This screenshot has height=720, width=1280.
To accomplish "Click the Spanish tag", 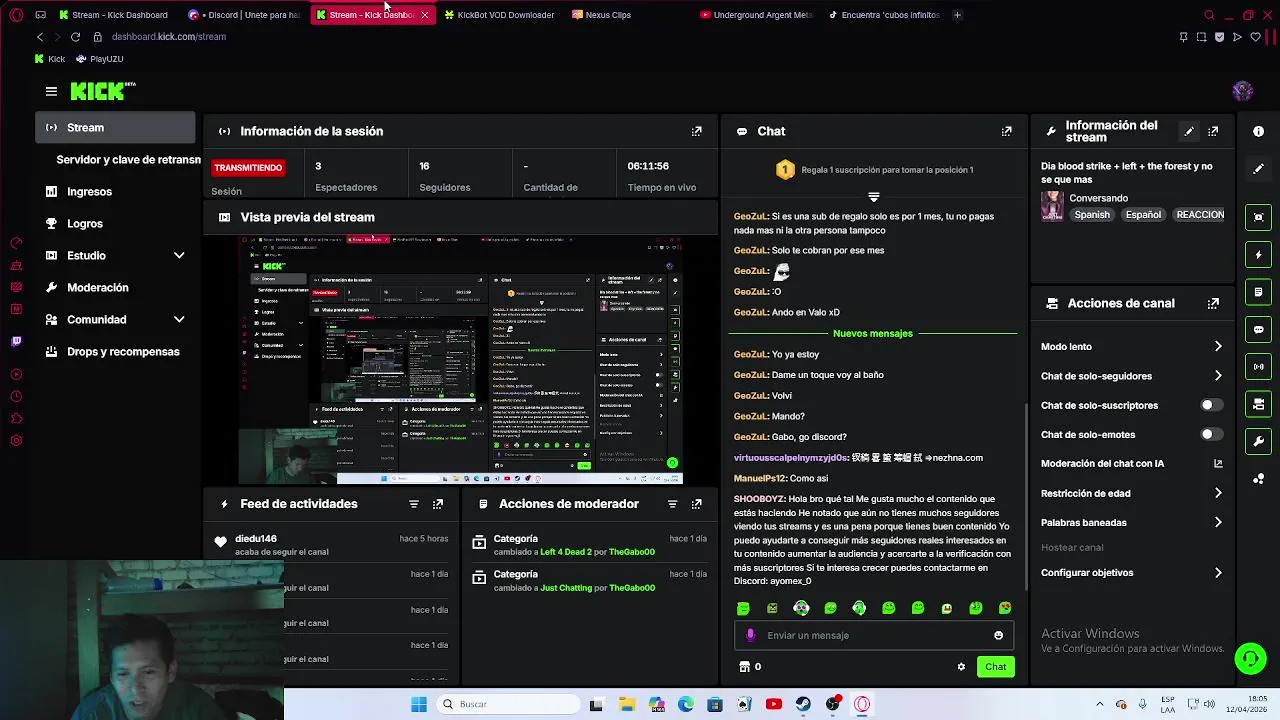I will [x=1091, y=215].
